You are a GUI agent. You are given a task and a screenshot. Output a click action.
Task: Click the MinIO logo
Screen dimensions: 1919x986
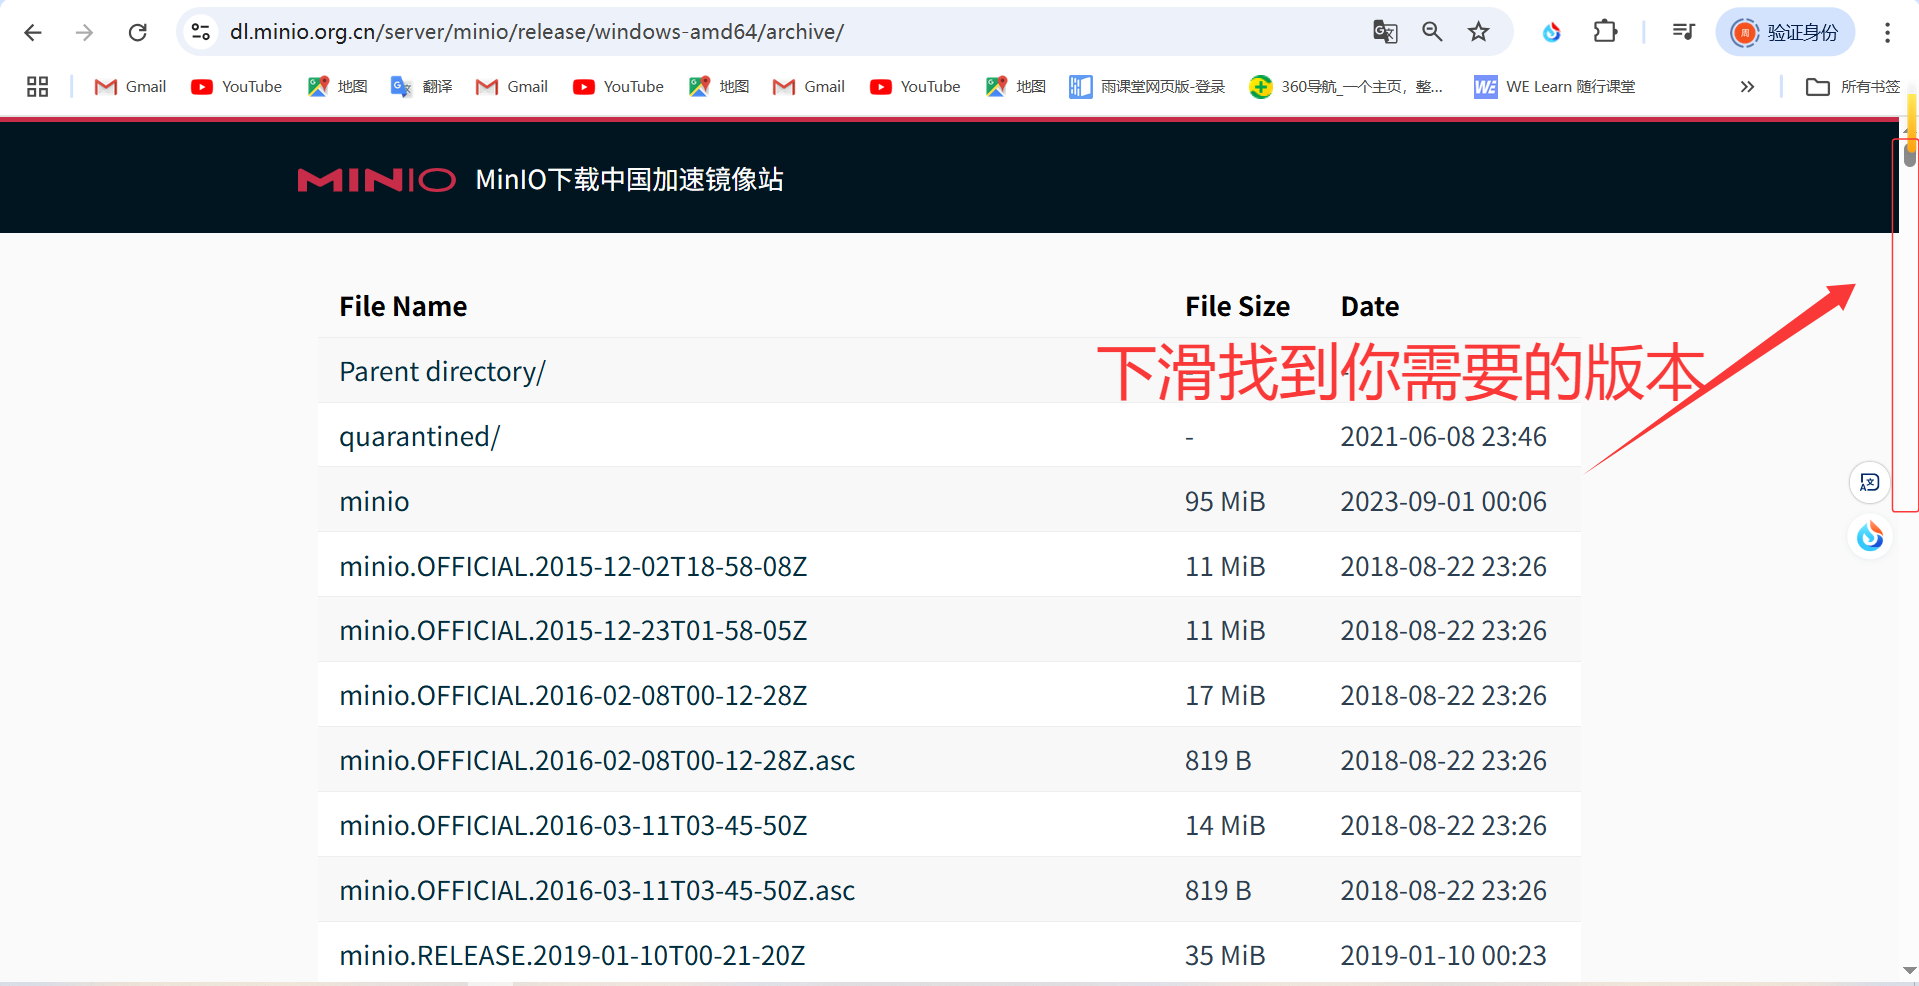[x=376, y=180]
